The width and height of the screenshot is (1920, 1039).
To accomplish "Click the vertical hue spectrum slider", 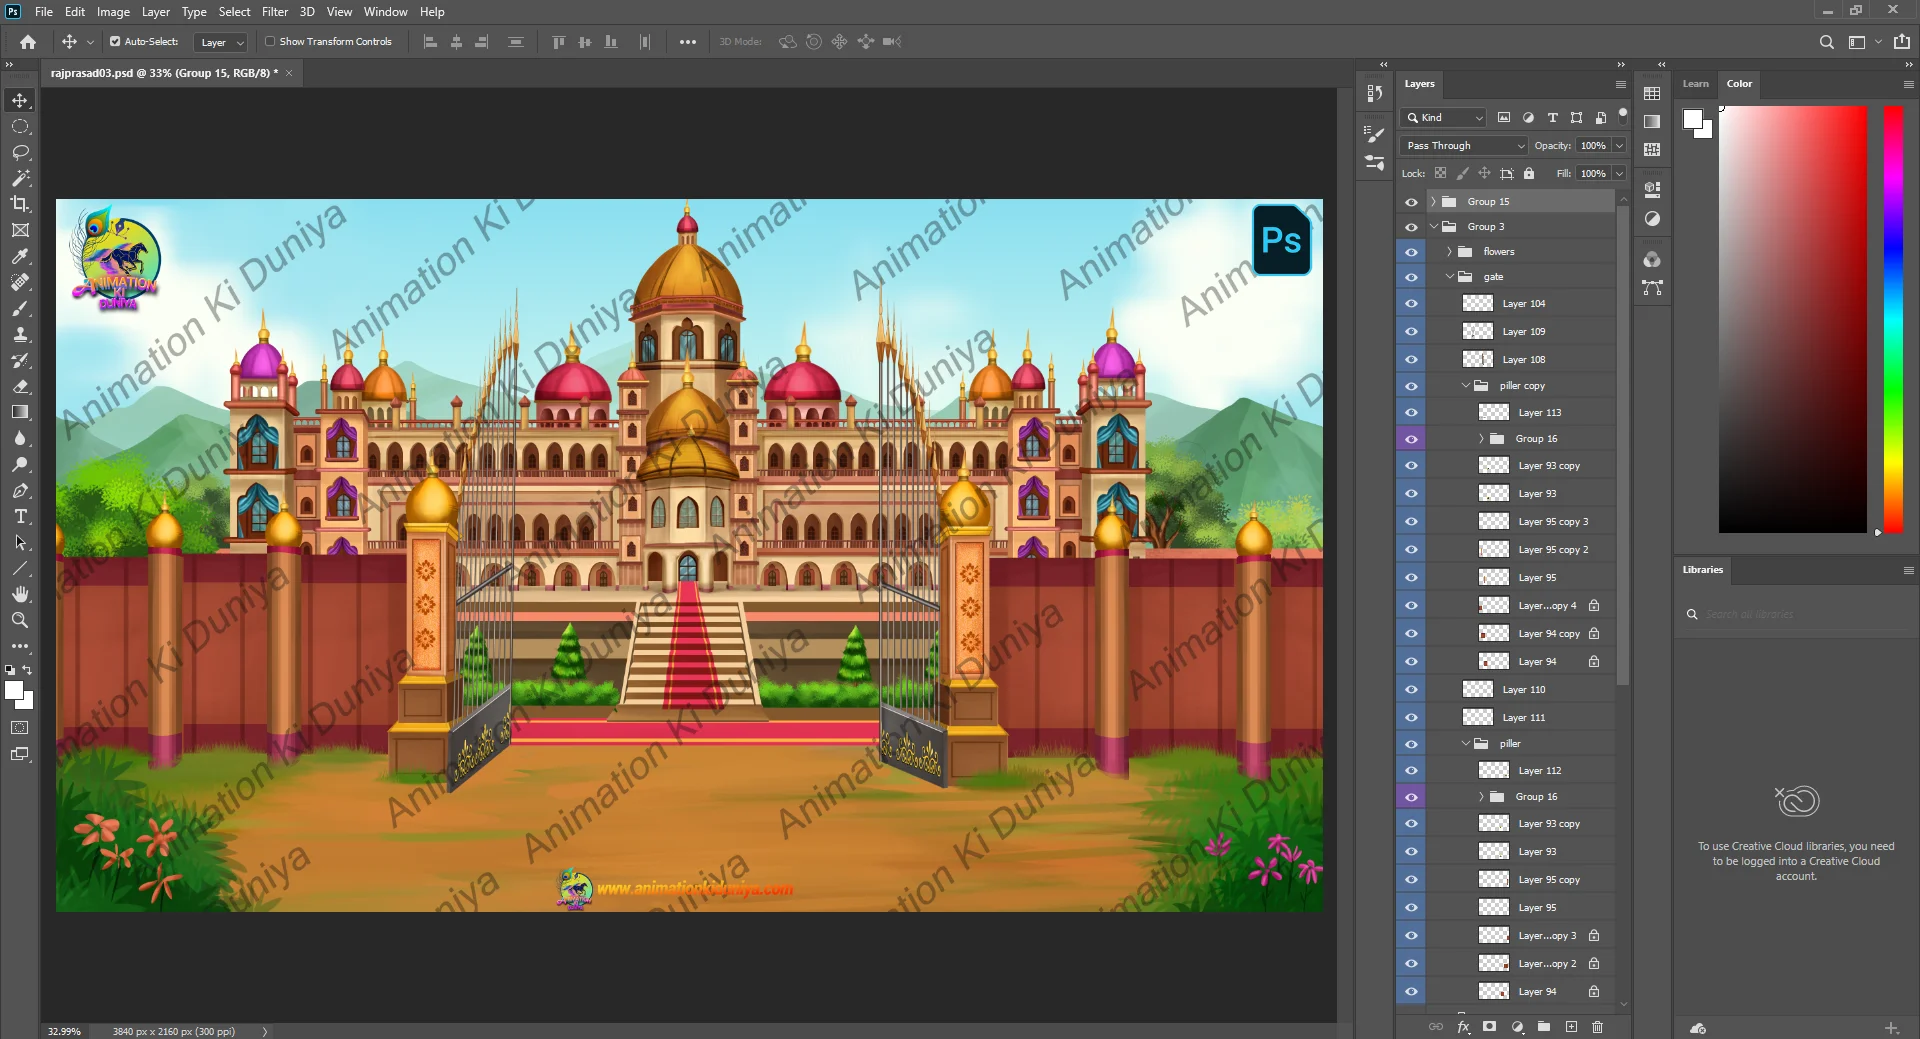I will tap(1893, 318).
